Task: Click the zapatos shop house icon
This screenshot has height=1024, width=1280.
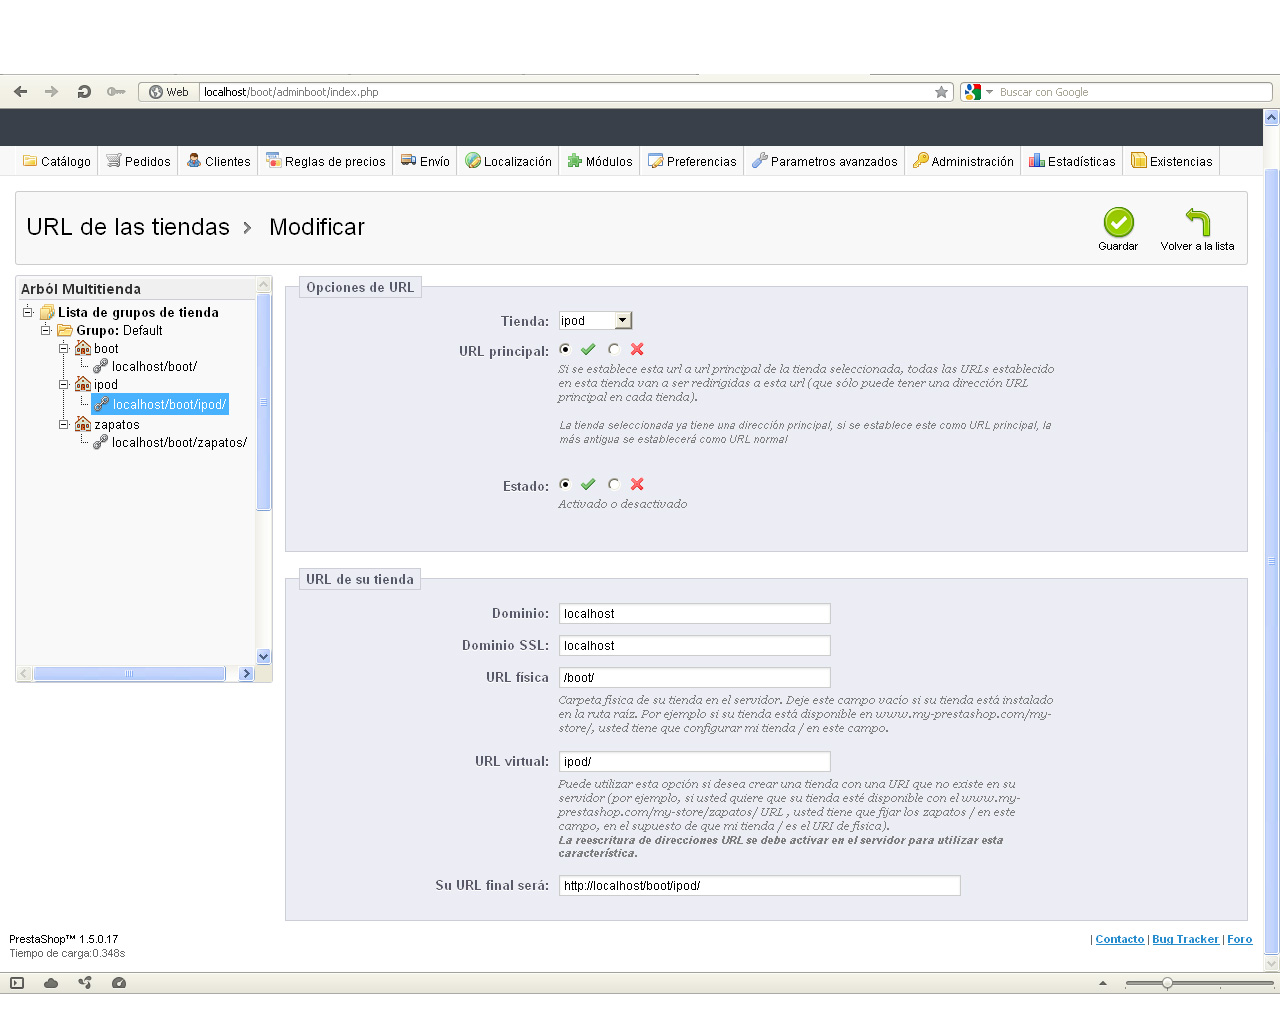Action: tap(83, 424)
